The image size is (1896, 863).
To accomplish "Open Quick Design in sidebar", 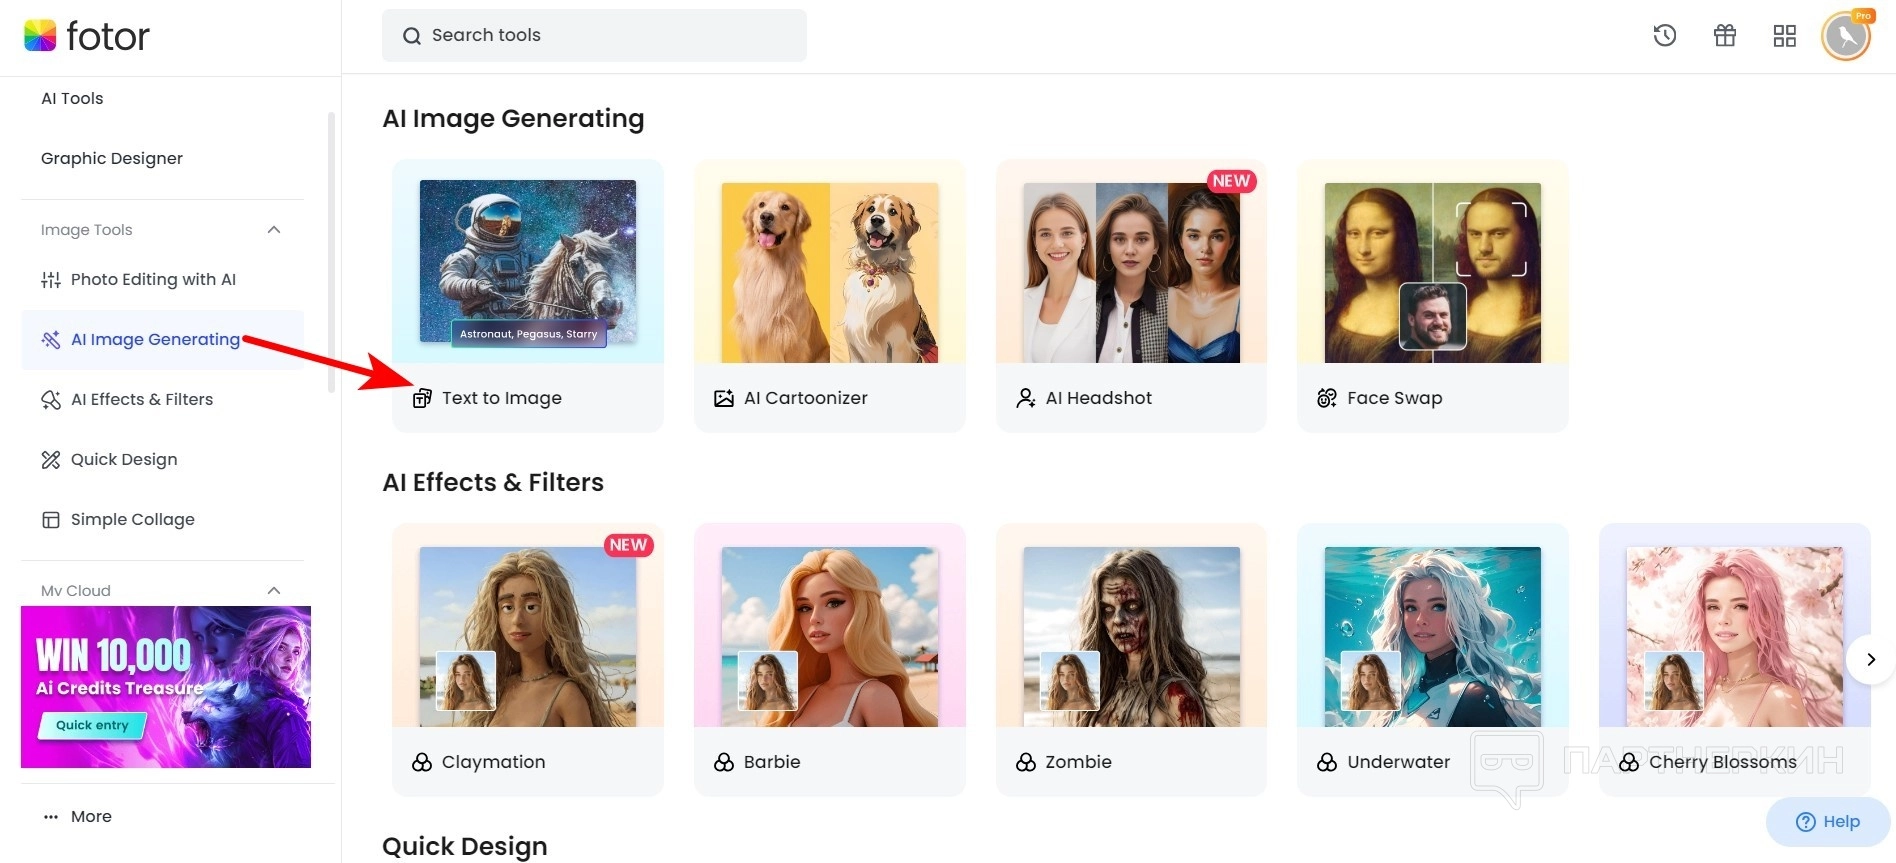I will [123, 460].
